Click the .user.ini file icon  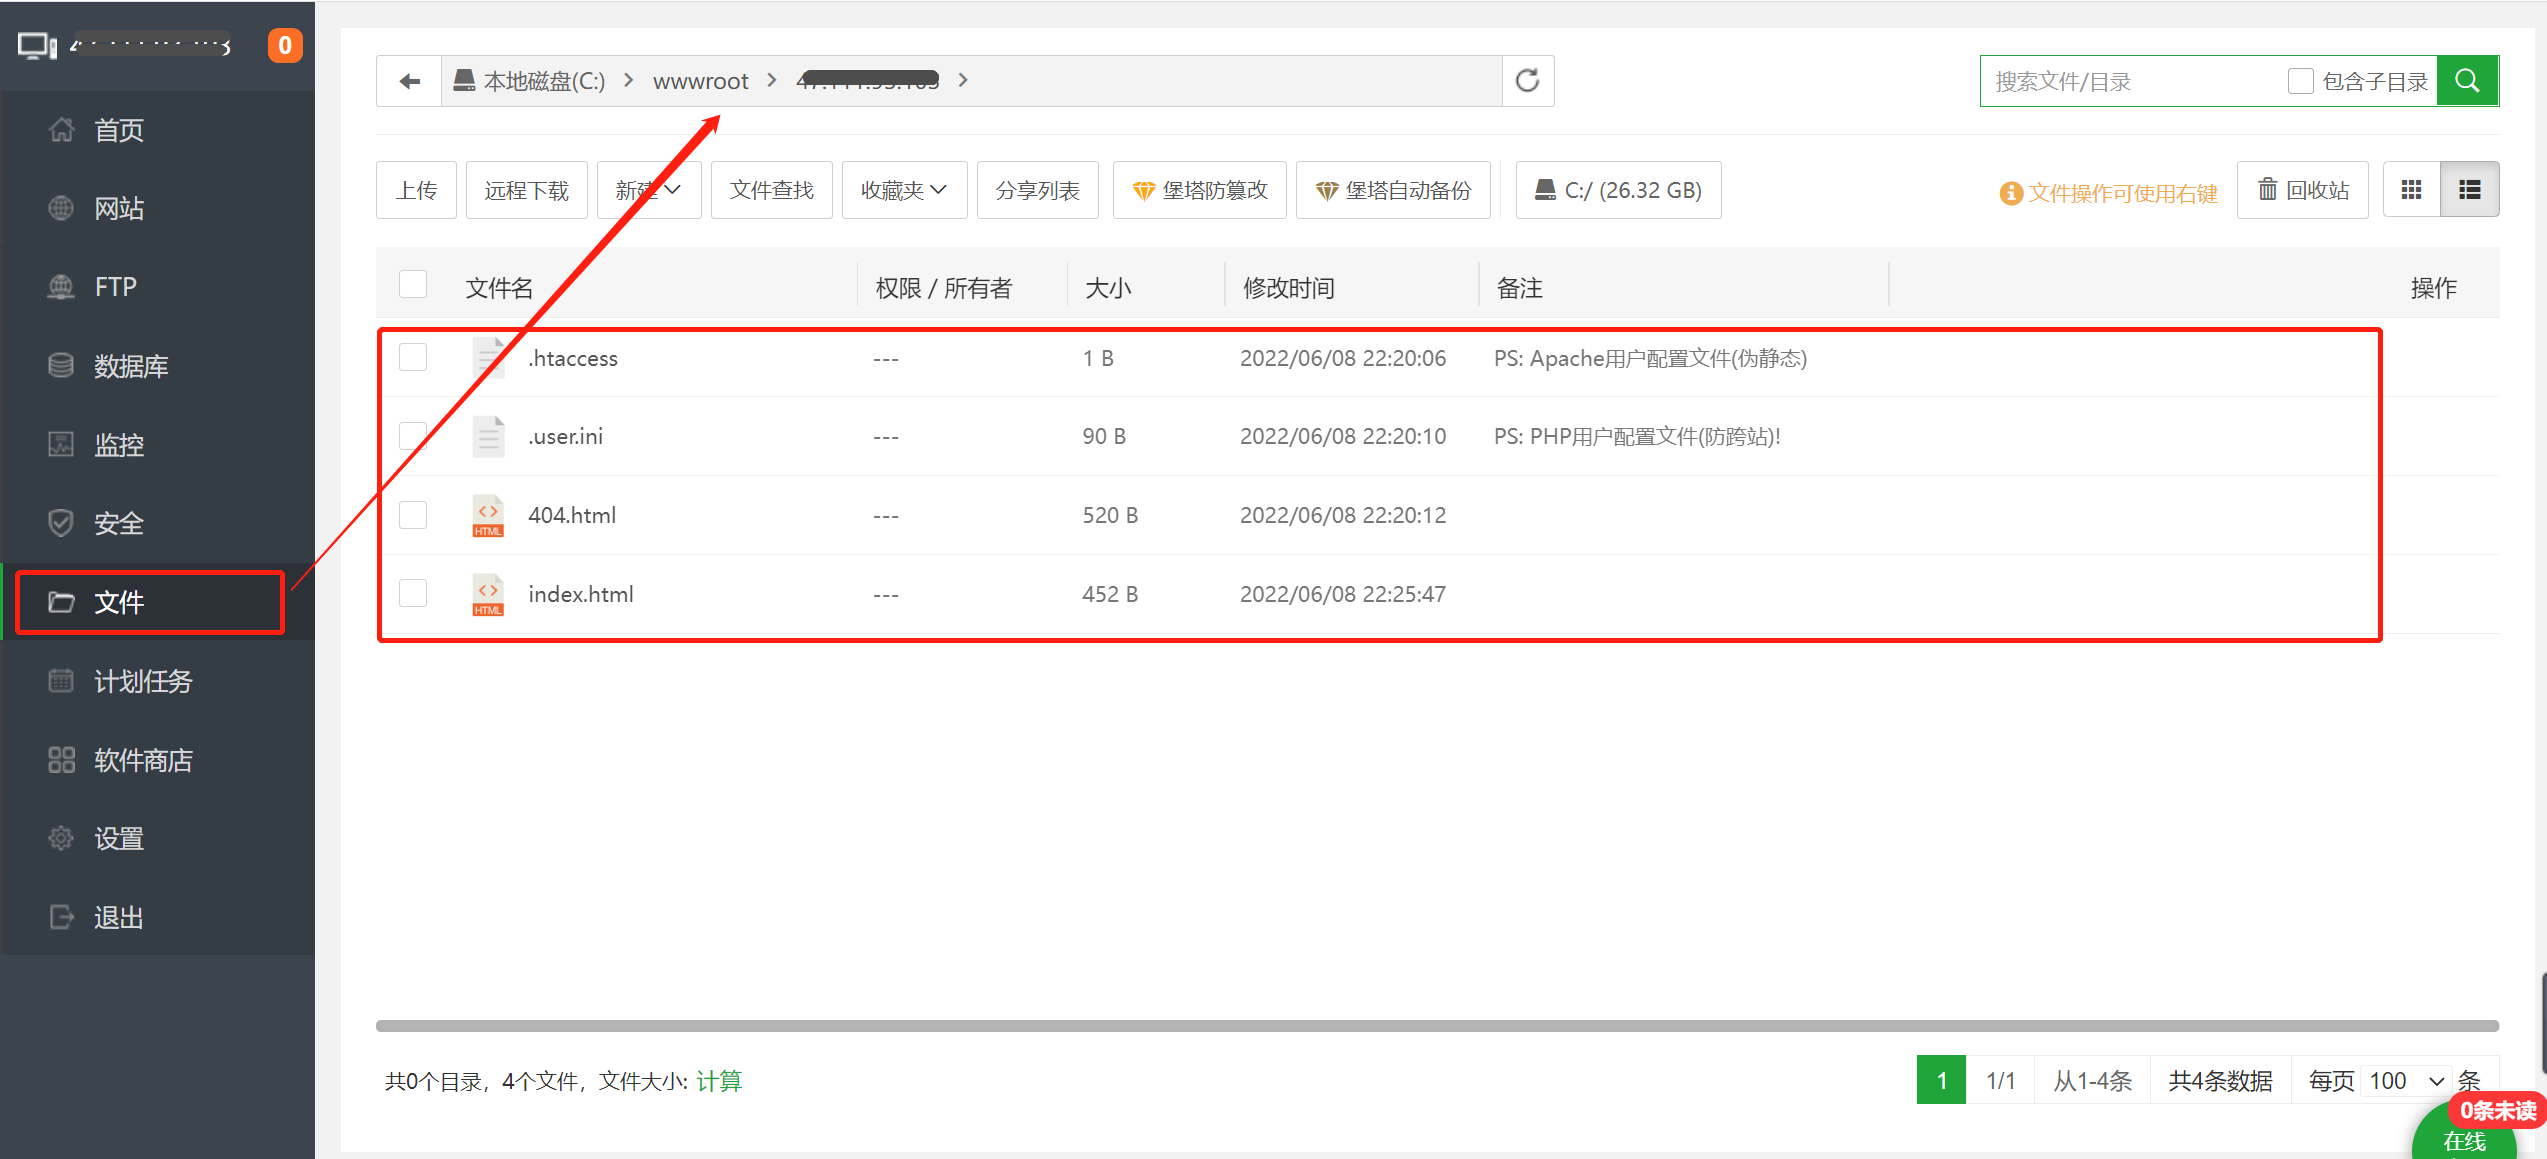pyautogui.click(x=488, y=436)
